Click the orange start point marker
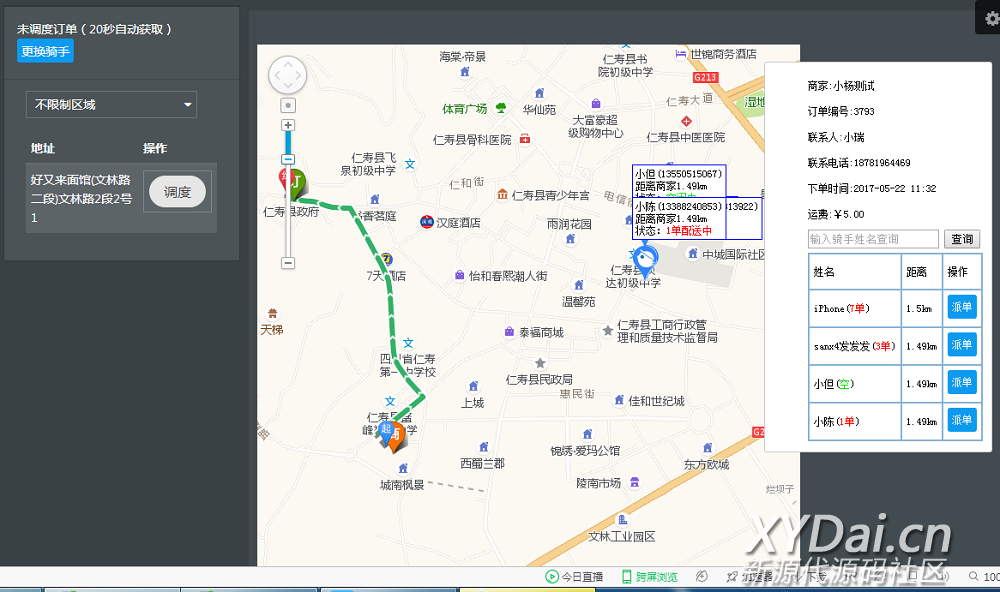This screenshot has width=1000, height=592. (397, 434)
